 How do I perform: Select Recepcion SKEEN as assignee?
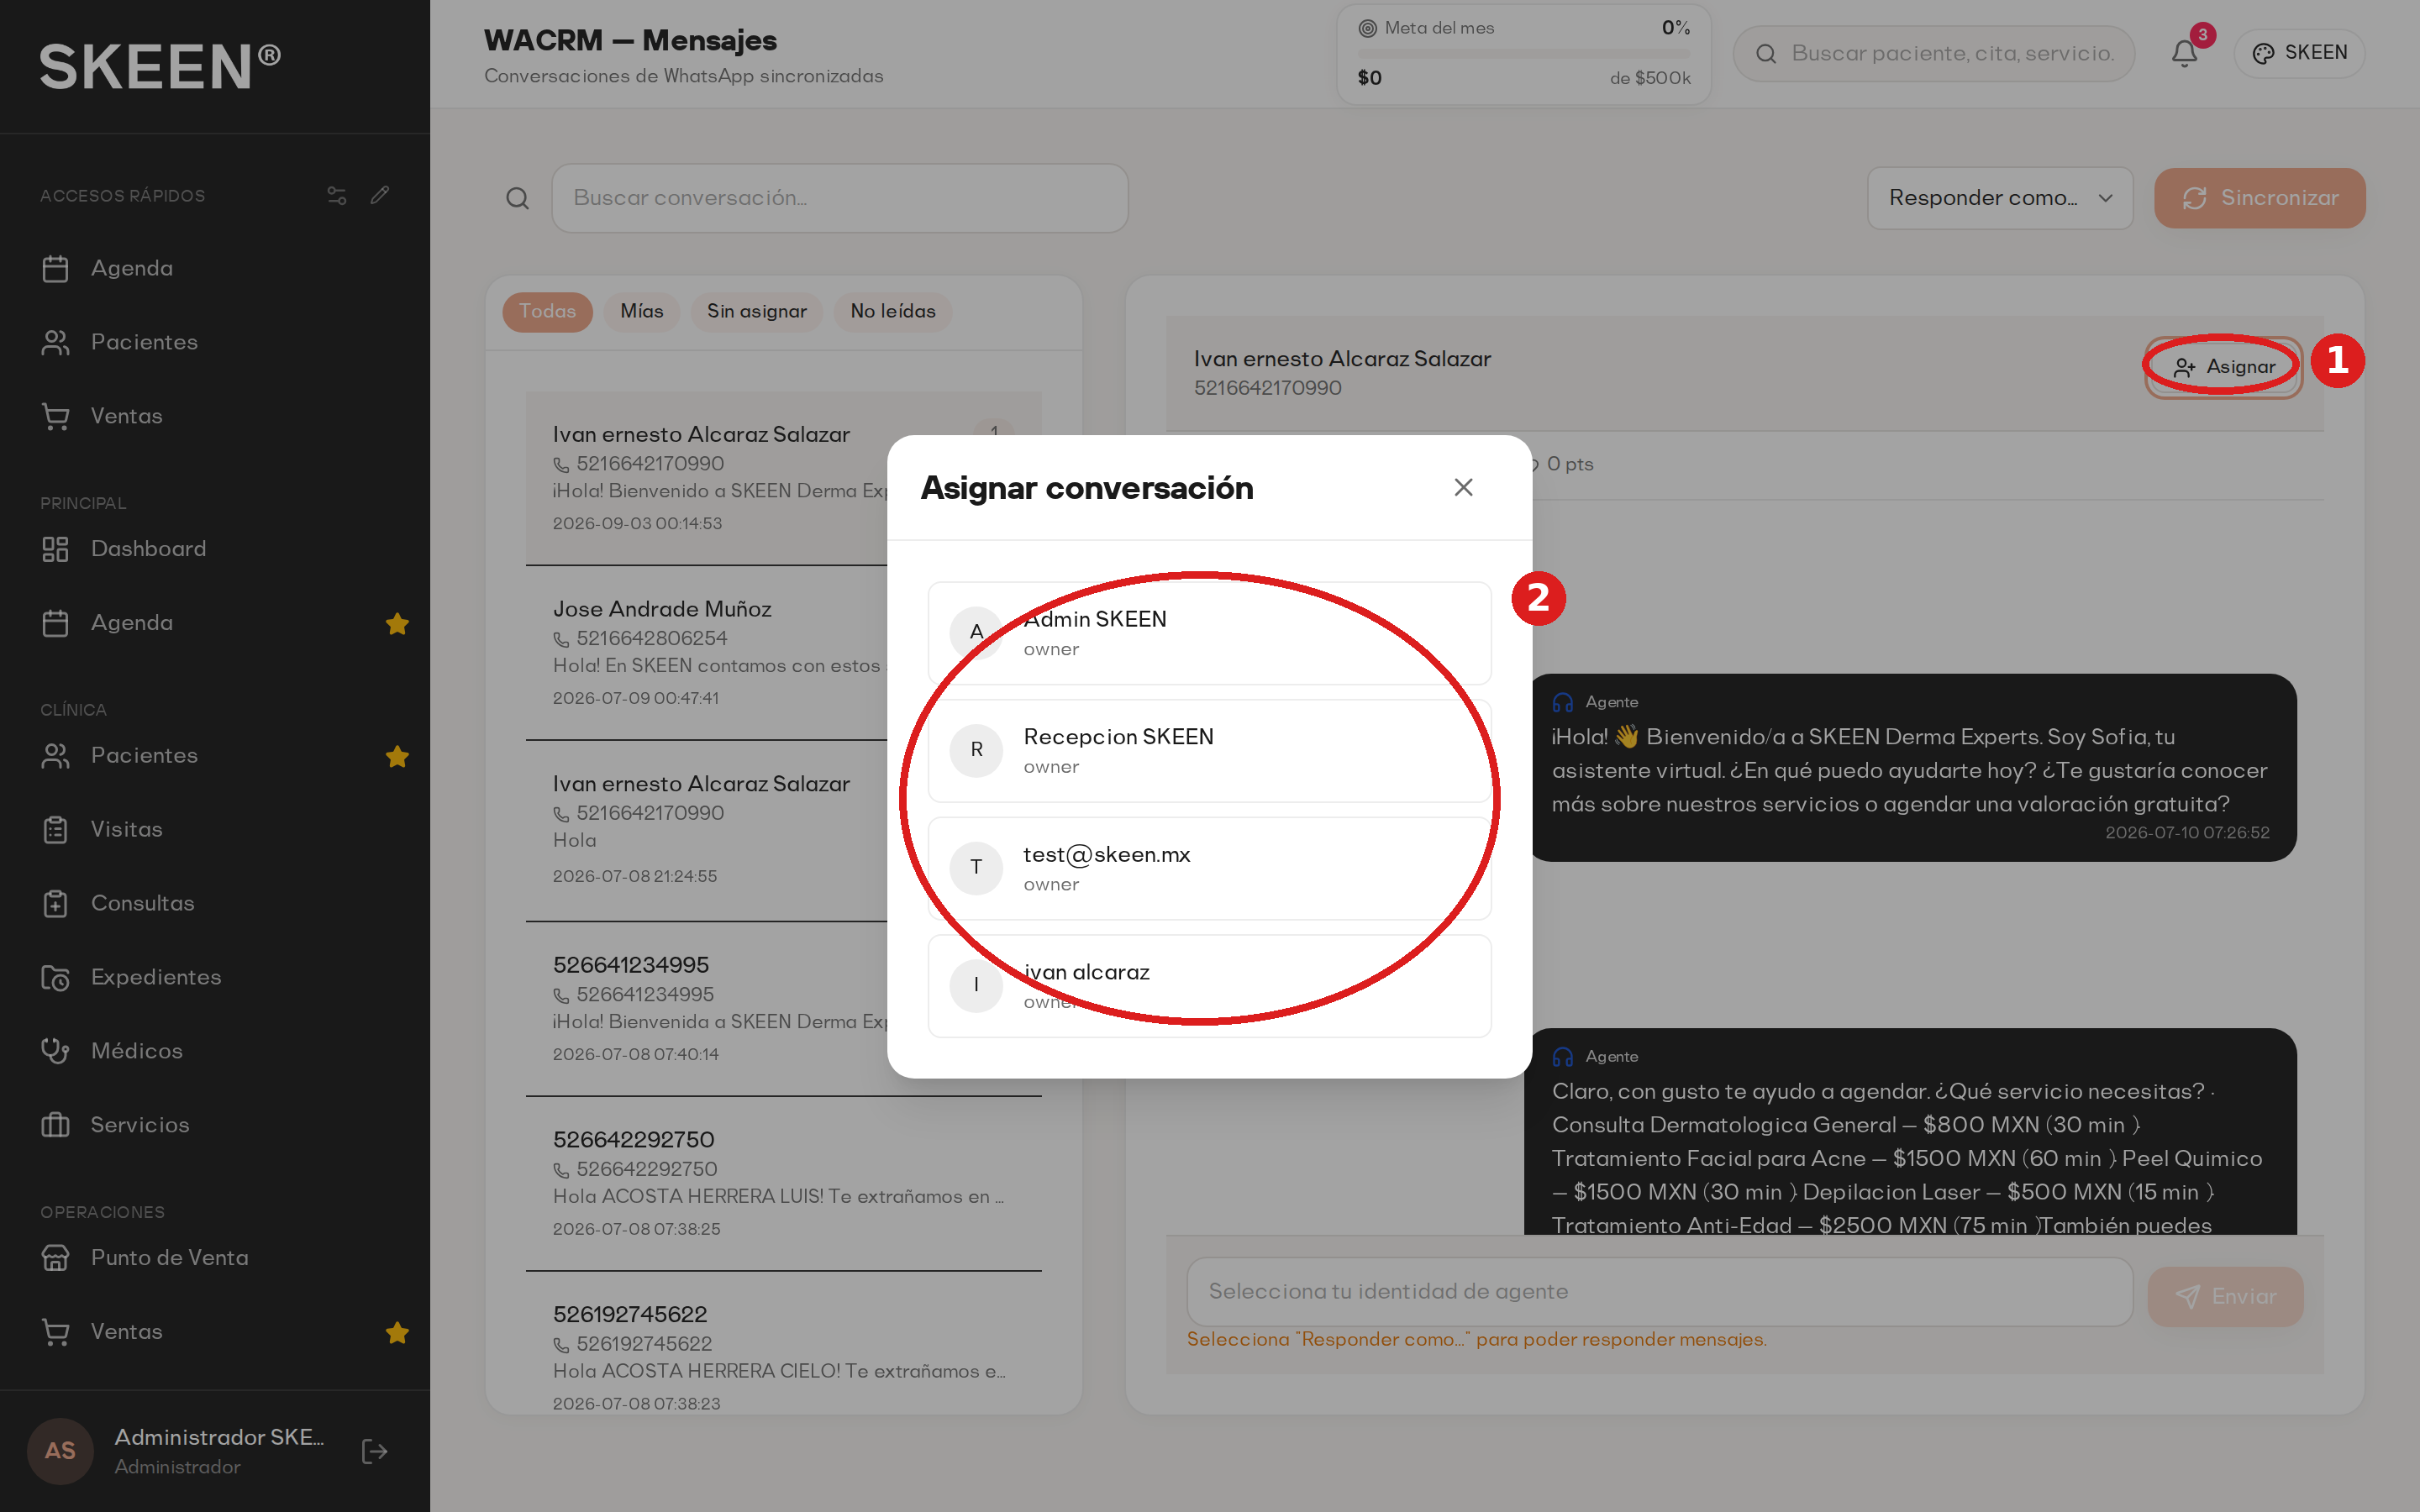pyautogui.click(x=1209, y=750)
